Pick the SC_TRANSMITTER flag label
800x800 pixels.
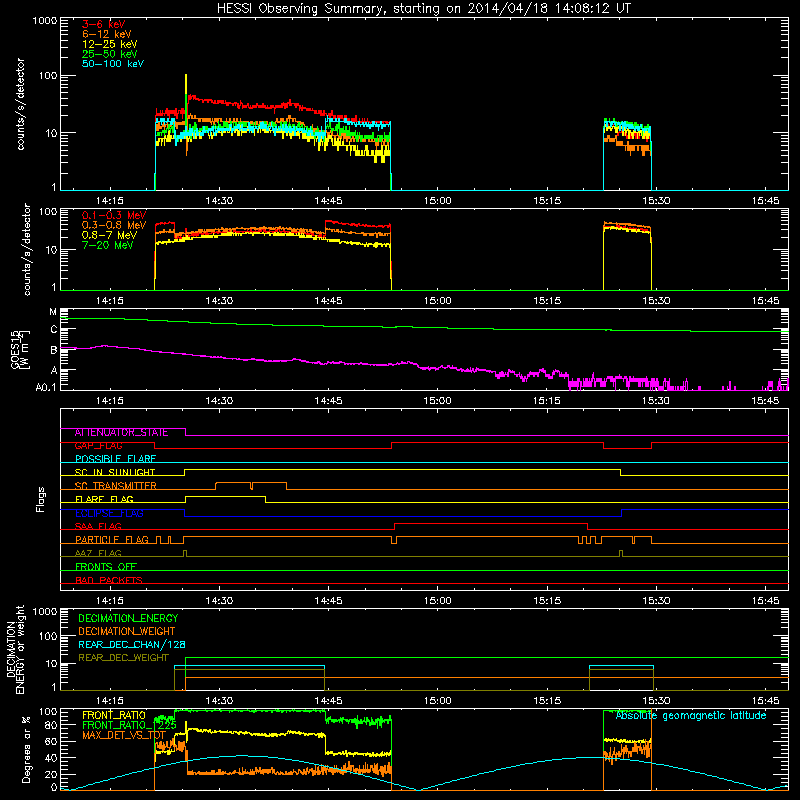pos(115,485)
